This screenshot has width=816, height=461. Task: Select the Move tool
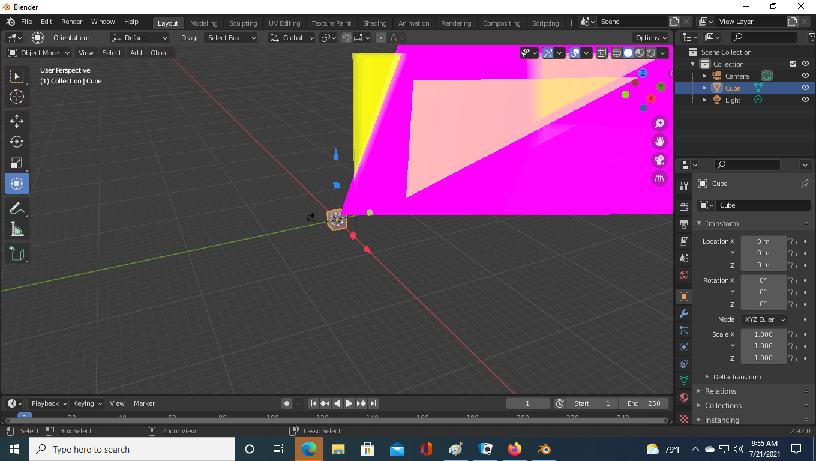[x=17, y=121]
